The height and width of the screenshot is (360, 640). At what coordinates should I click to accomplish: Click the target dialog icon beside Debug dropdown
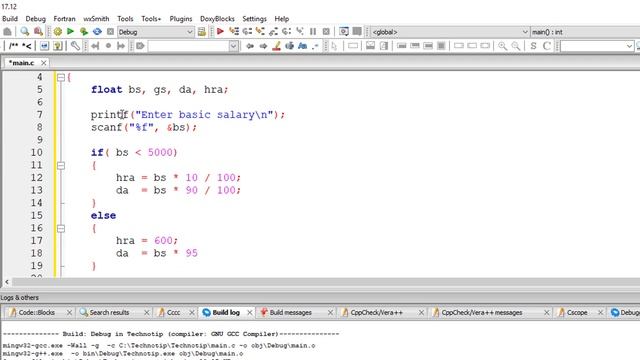tap(202, 32)
